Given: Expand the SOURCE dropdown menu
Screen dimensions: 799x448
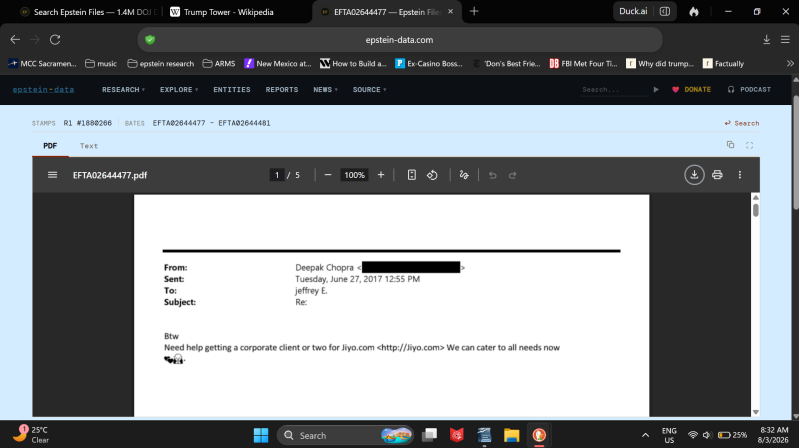Looking at the screenshot, I should (x=369, y=90).
